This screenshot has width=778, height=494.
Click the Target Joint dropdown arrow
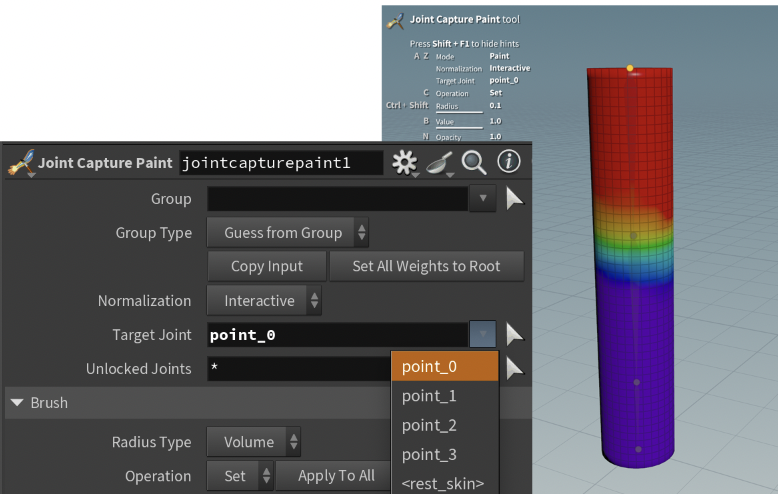coord(483,334)
